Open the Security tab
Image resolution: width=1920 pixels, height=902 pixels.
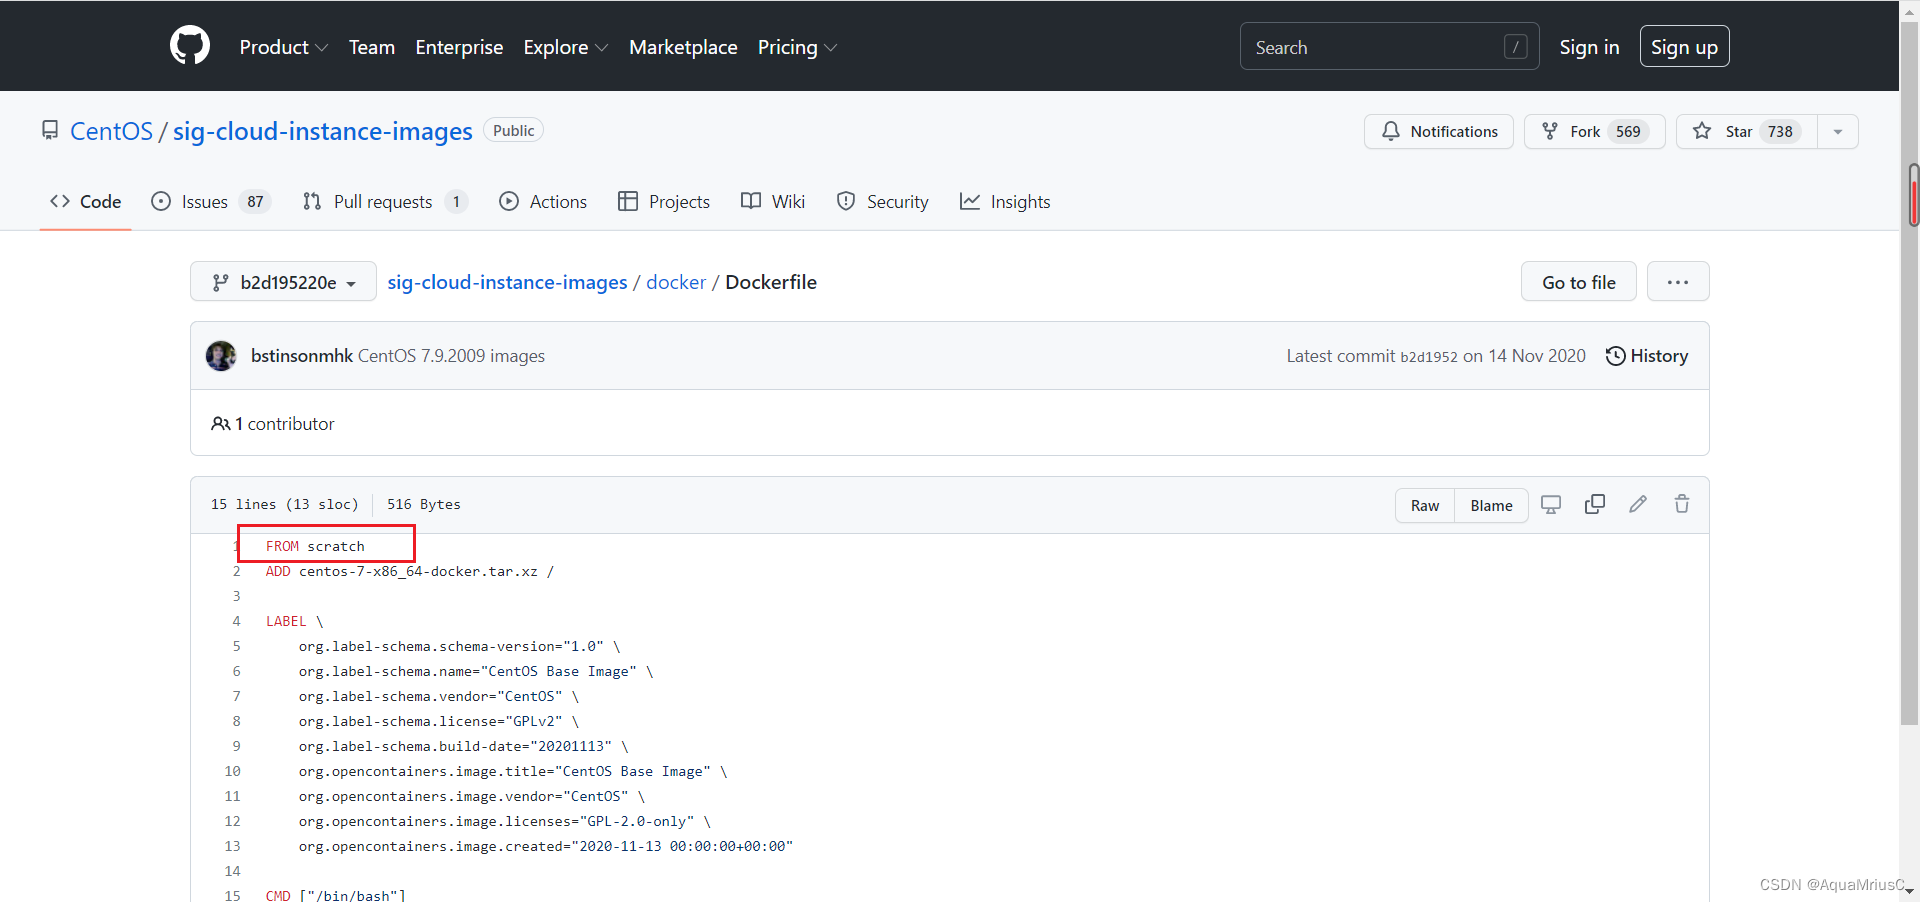[x=882, y=201]
